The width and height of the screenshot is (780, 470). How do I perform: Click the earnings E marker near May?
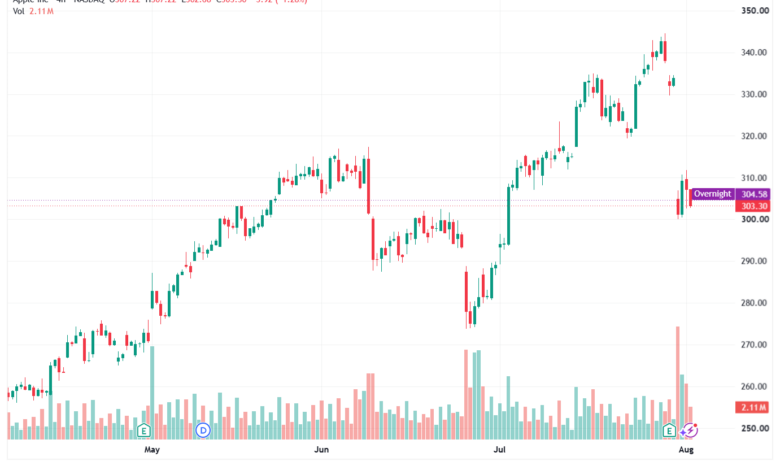click(144, 430)
